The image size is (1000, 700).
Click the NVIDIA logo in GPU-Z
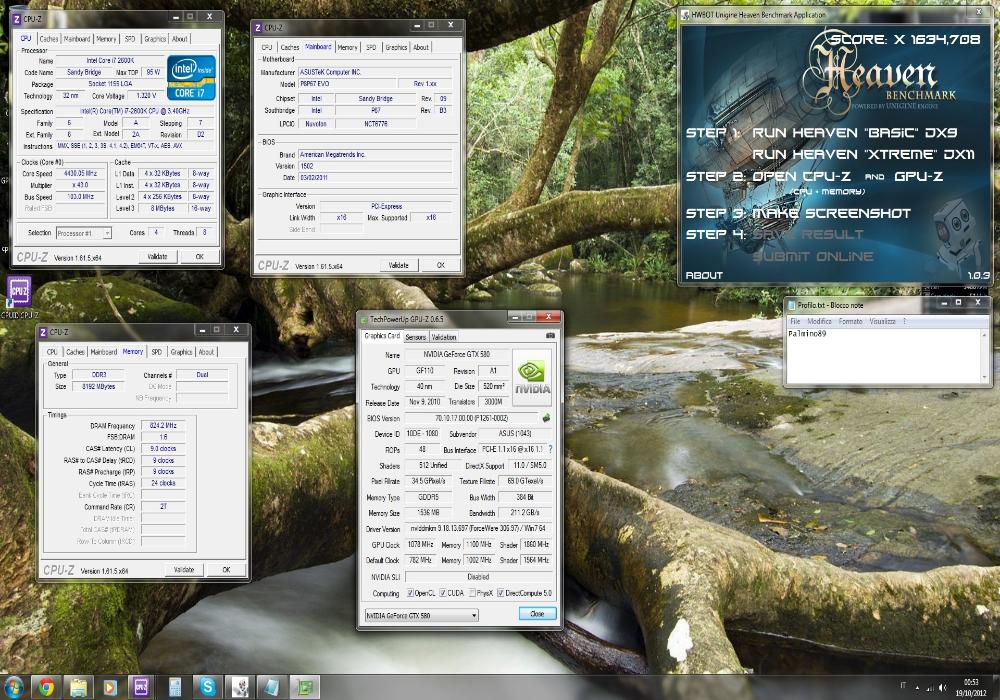[533, 379]
